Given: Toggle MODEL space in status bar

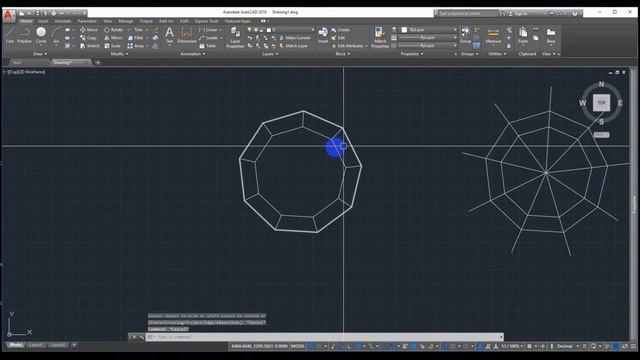Looking at the screenshot, I should coord(298,346).
